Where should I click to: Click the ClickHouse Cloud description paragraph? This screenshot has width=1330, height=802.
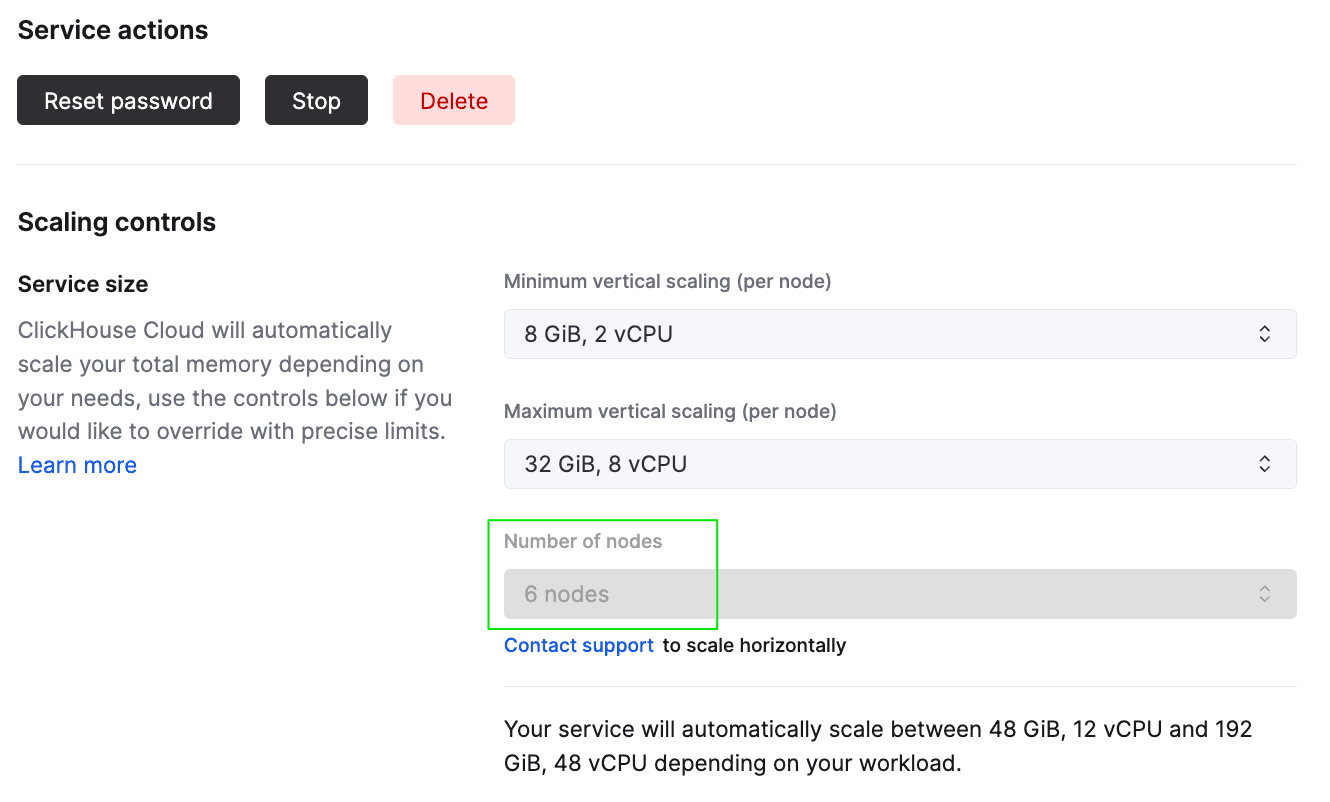(235, 381)
